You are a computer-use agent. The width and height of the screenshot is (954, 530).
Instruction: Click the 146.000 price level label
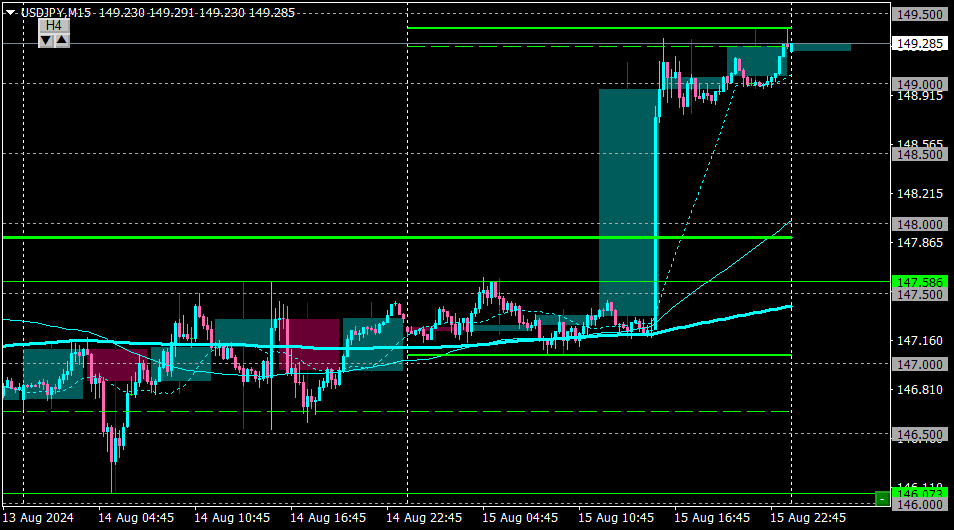pos(920,504)
